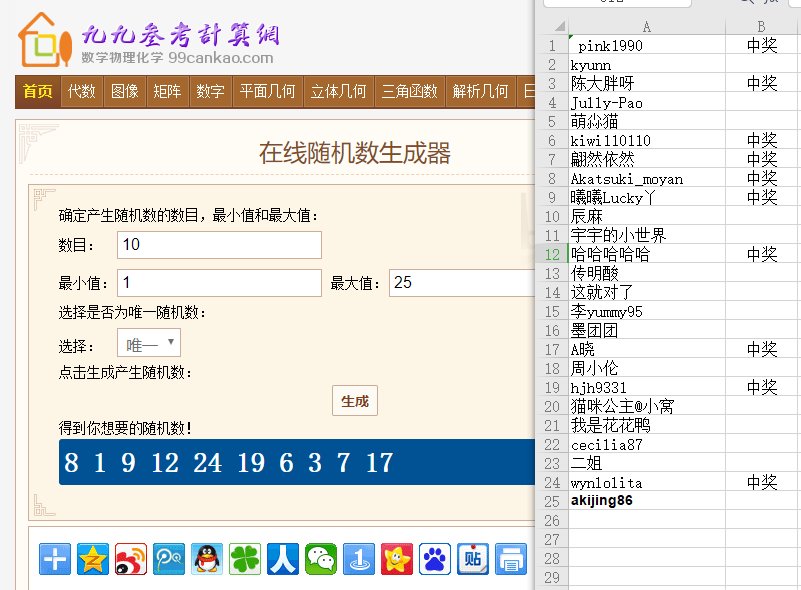This screenshot has height=590, width=801.
Task: Click the printer icon
Action: pyautogui.click(x=511, y=559)
